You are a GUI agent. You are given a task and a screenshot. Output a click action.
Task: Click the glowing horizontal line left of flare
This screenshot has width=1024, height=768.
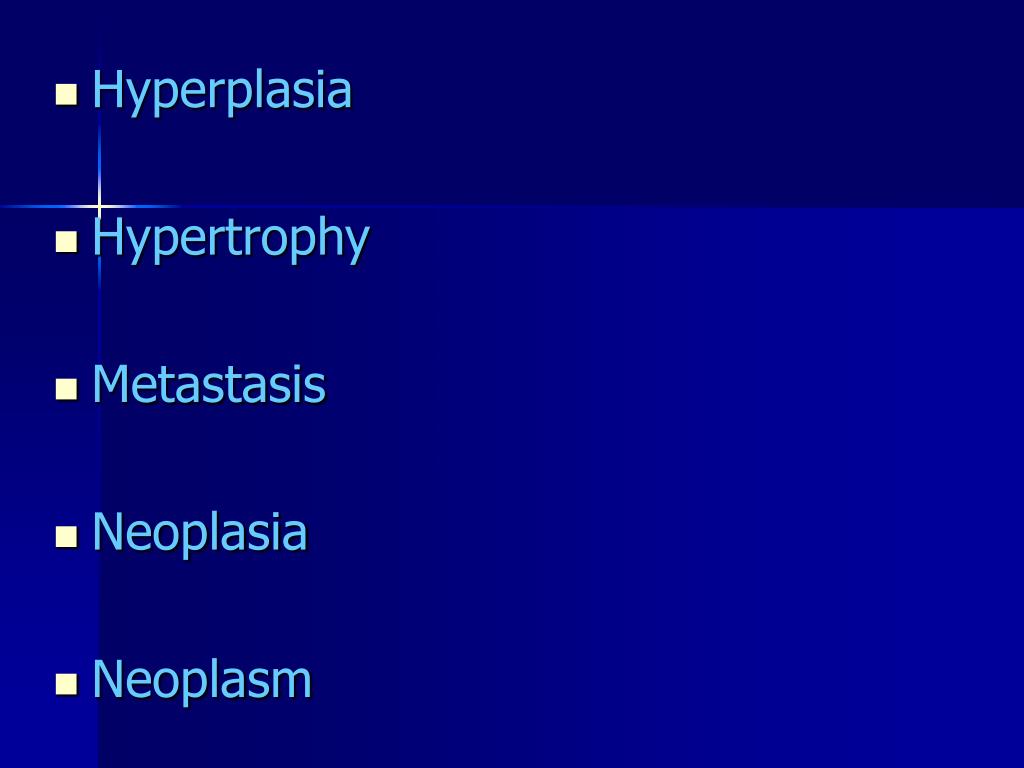(44, 206)
